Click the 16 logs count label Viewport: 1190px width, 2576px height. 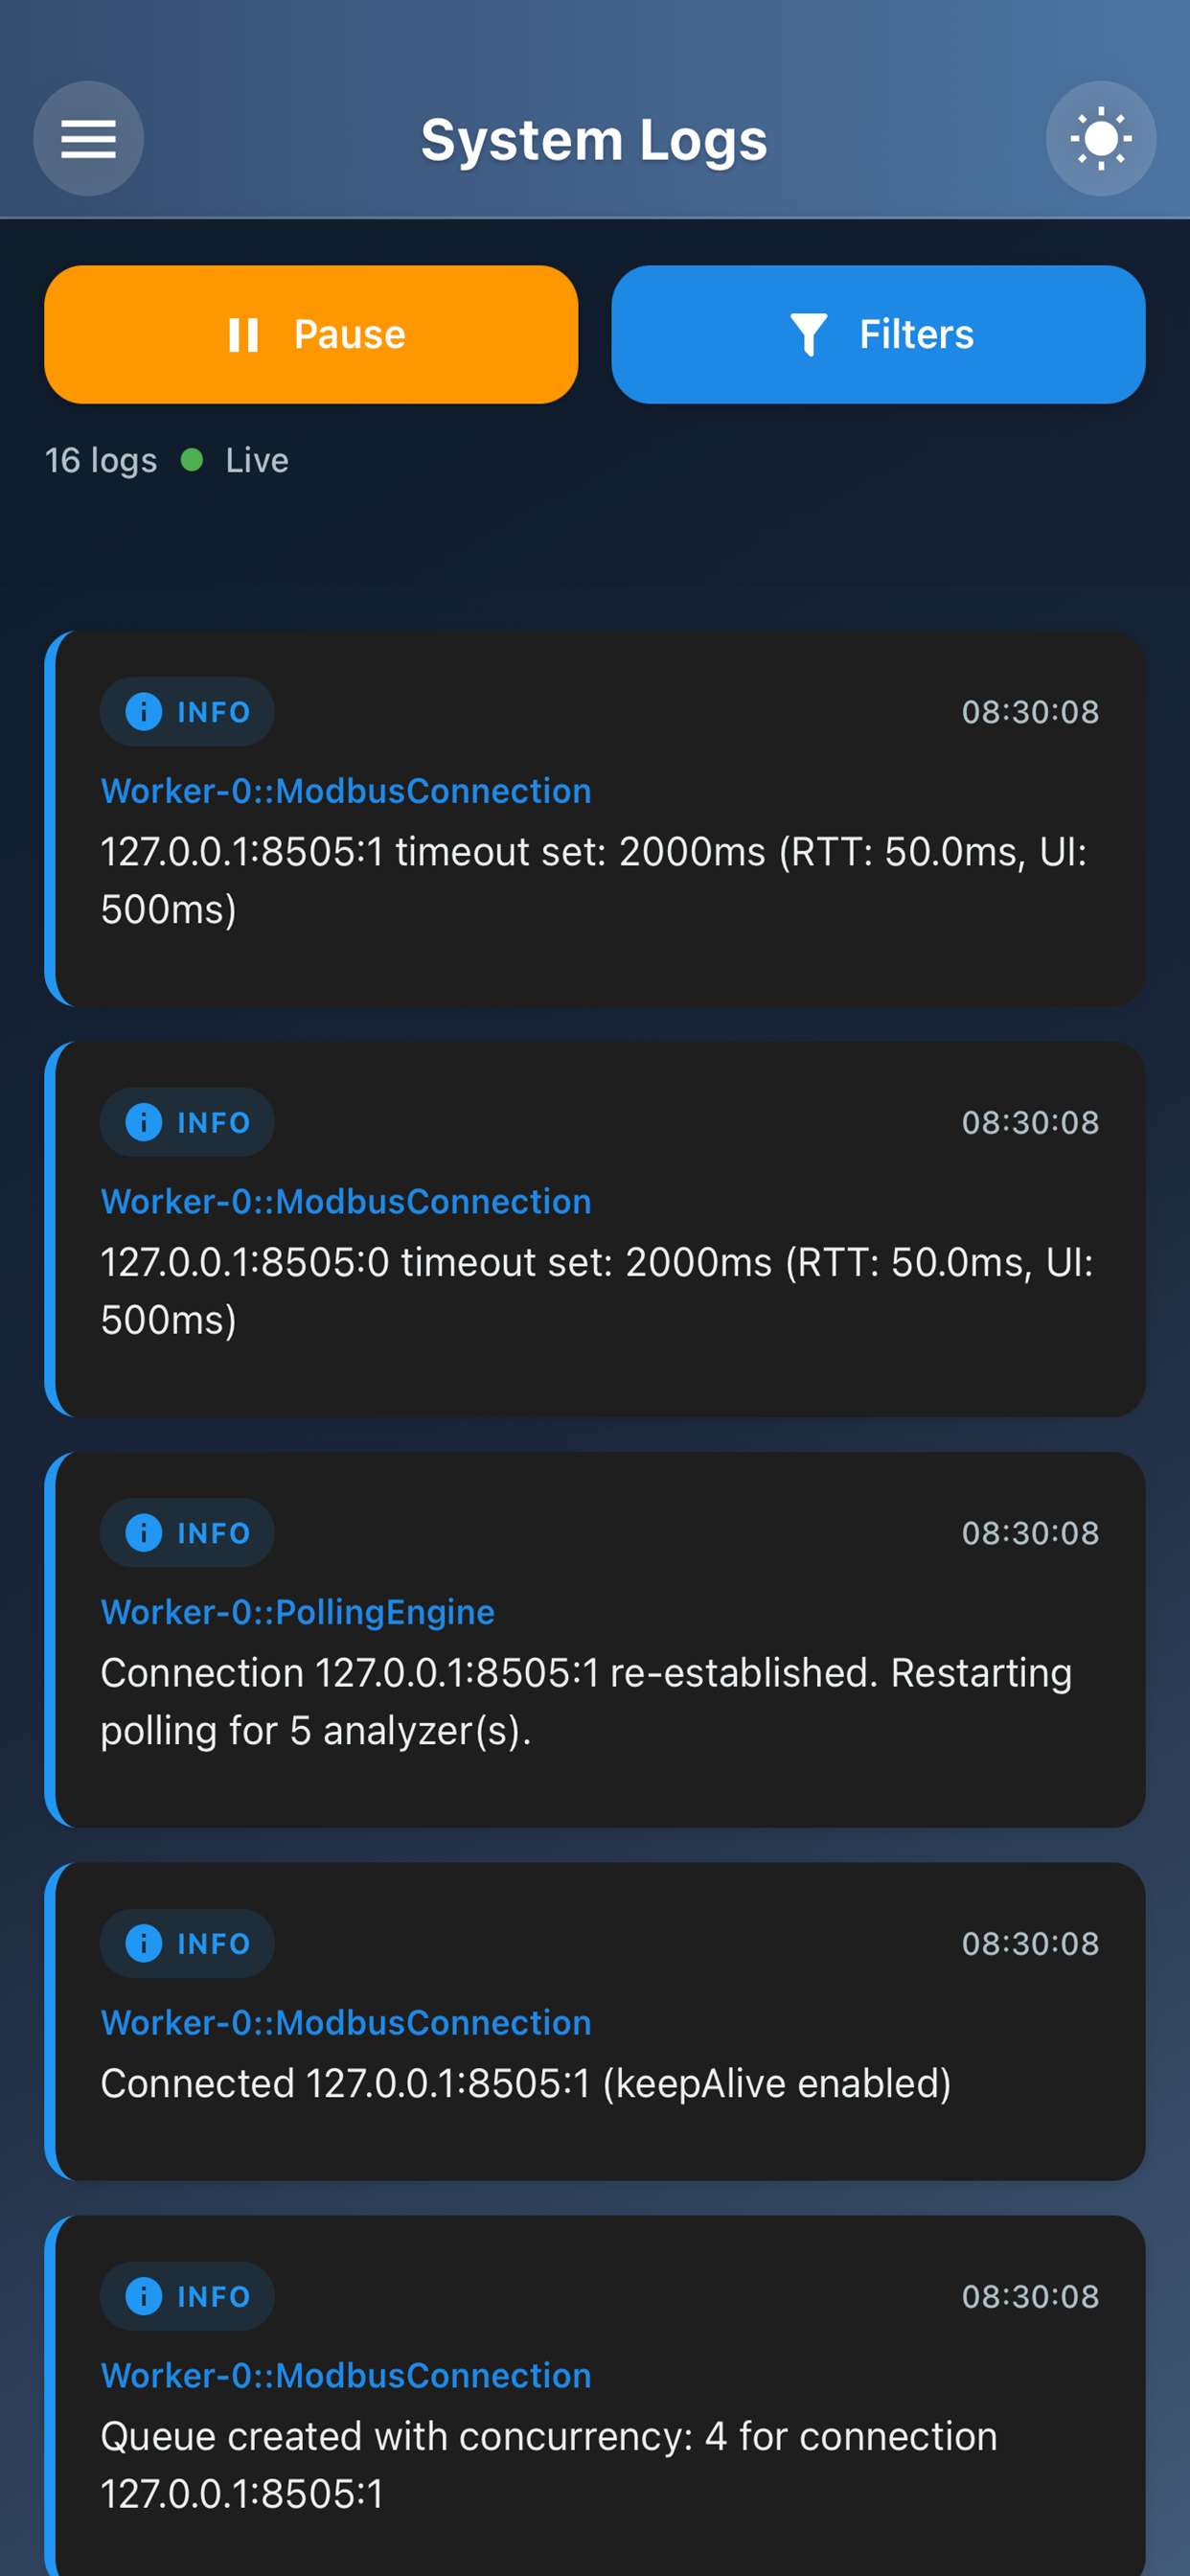click(101, 460)
